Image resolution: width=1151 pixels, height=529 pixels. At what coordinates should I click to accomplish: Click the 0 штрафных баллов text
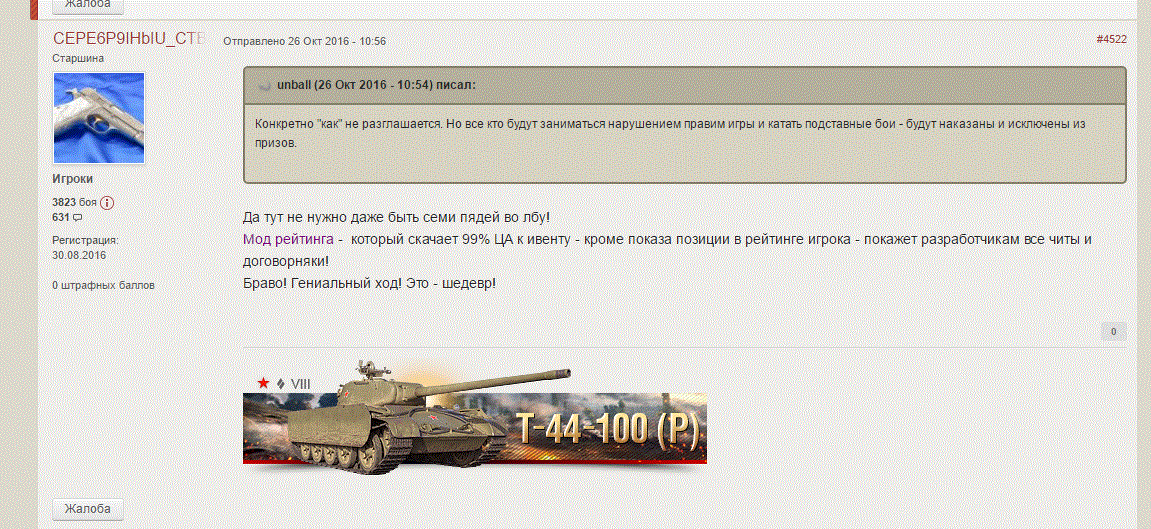[104, 285]
